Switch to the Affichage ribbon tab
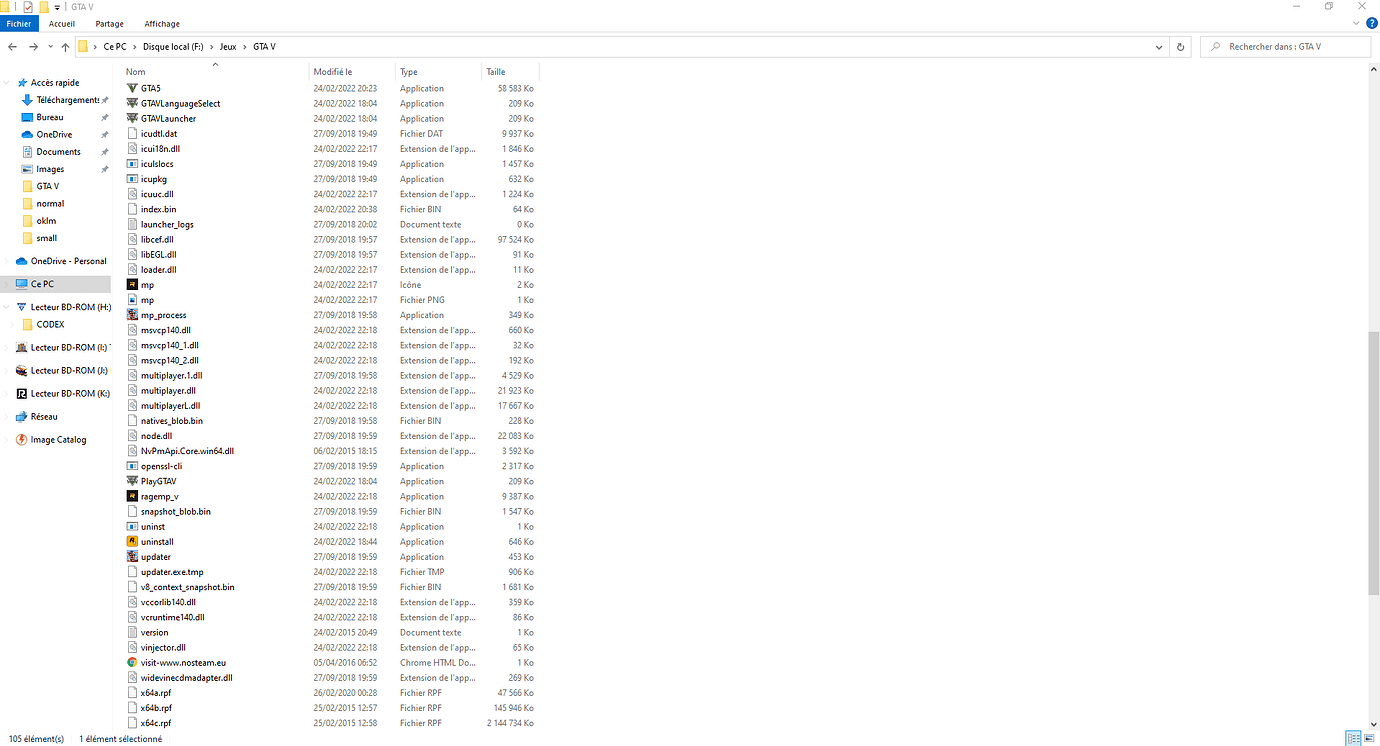 pos(161,23)
